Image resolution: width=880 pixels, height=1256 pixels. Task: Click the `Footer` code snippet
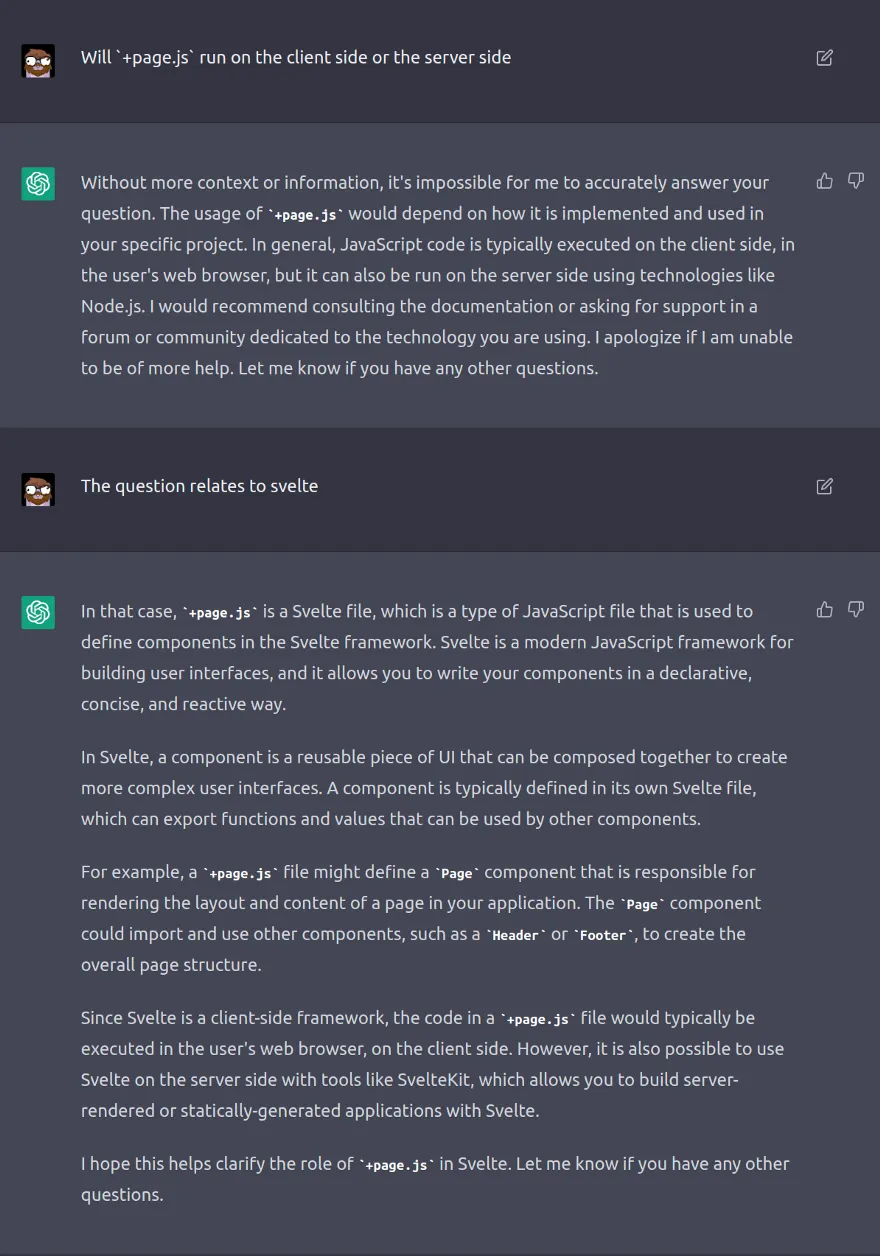603,935
